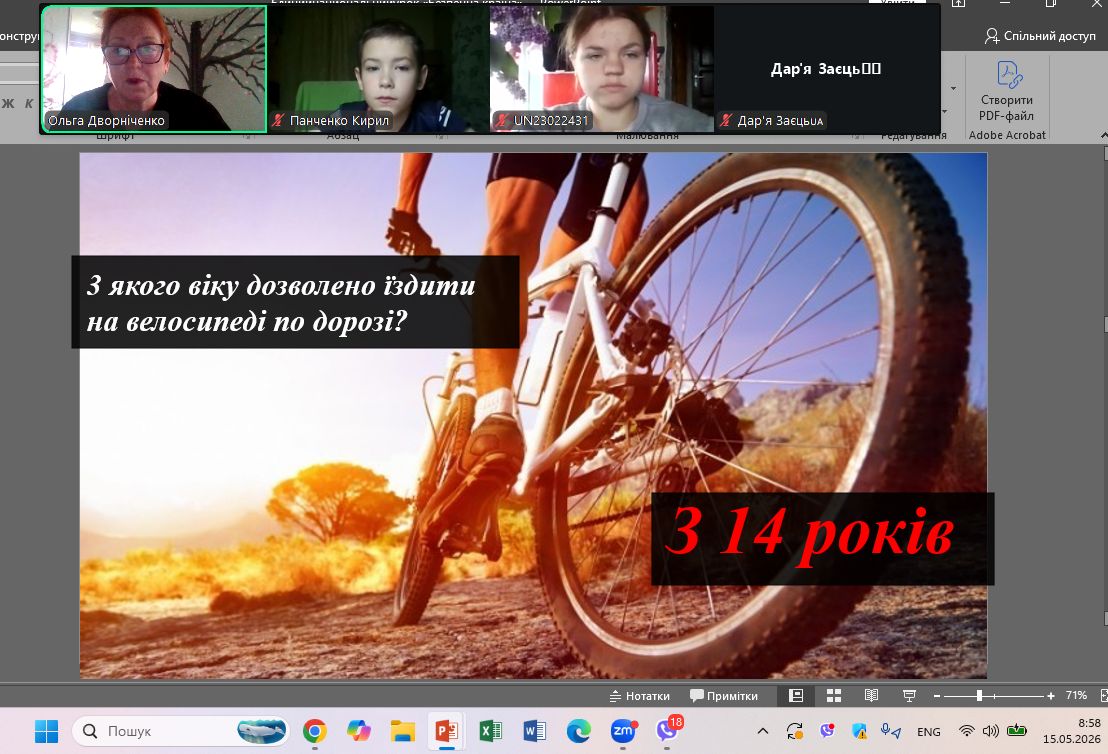Open Microsoft Edge from taskbar
Image resolution: width=1108 pixels, height=754 pixels.
(x=579, y=731)
